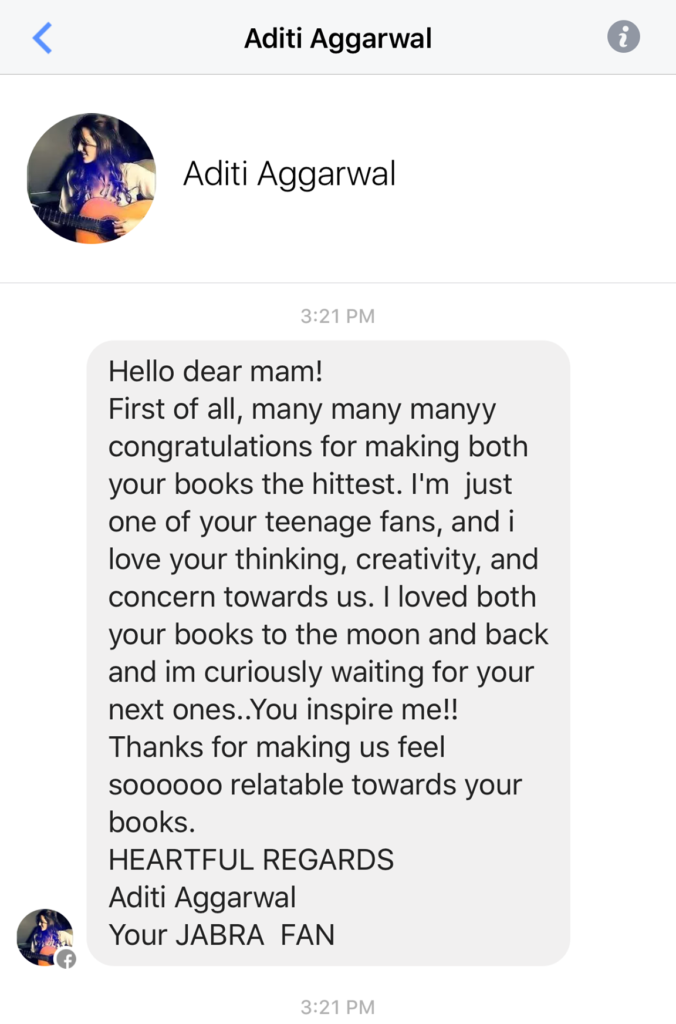View Aditi Aggarwal's large profile picture
The image size is (676, 1024).
click(91, 178)
